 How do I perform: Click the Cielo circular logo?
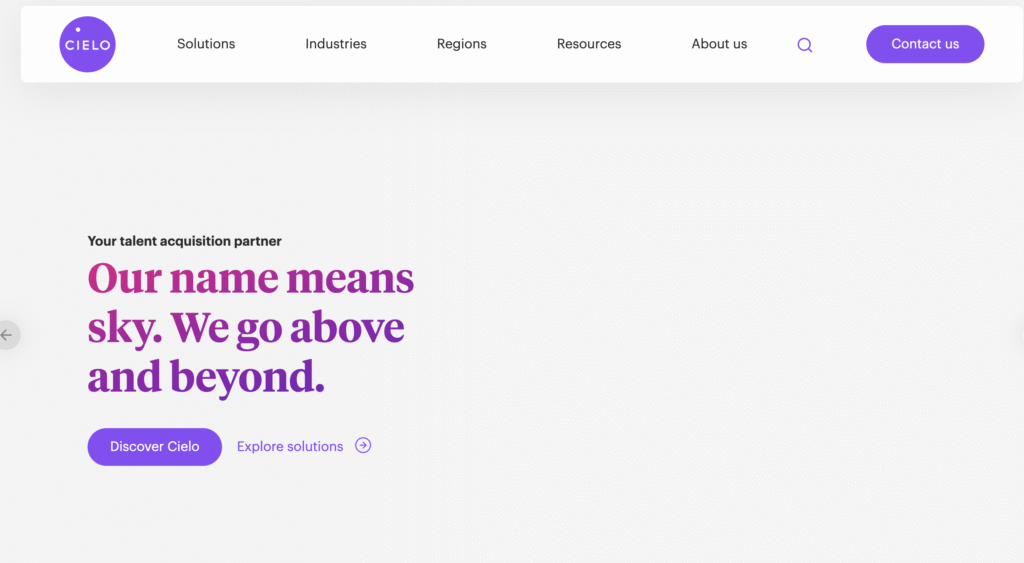(x=87, y=44)
